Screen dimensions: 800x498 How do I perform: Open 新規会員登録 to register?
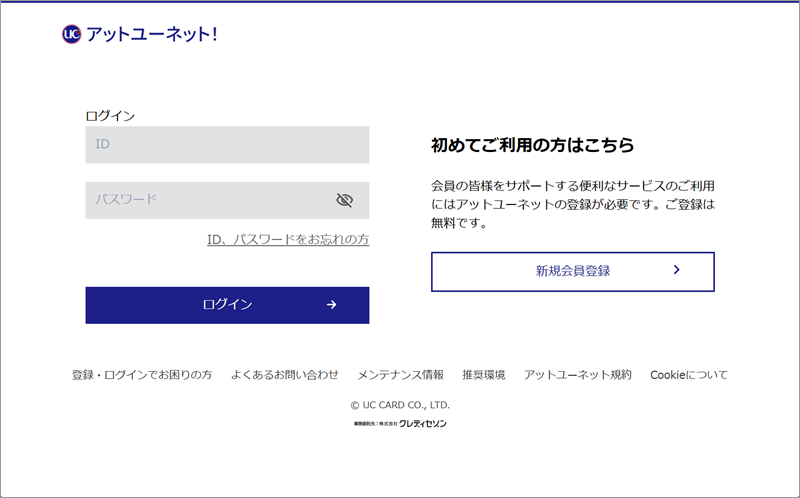click(x=572, y=271)
